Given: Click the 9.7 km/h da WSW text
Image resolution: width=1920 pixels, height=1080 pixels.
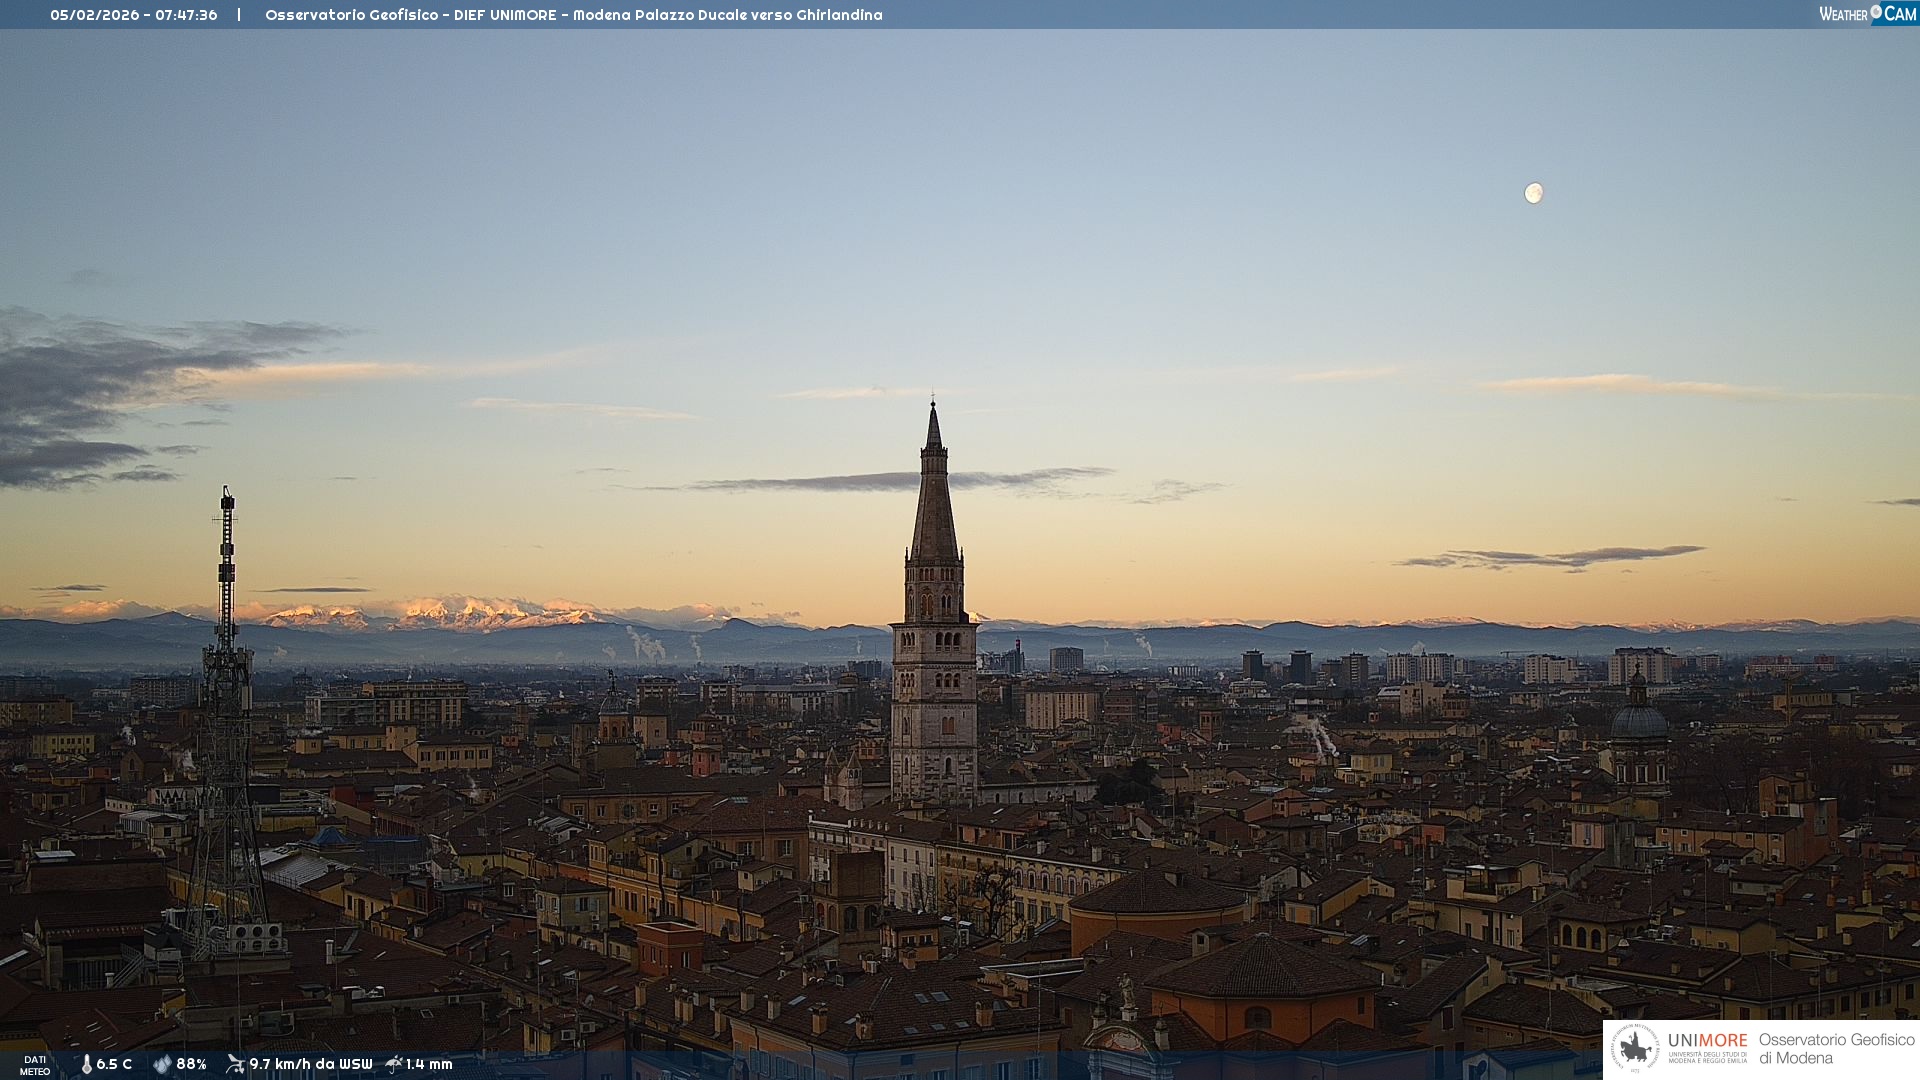Looking at the screenshot, I should (310, 1064).
